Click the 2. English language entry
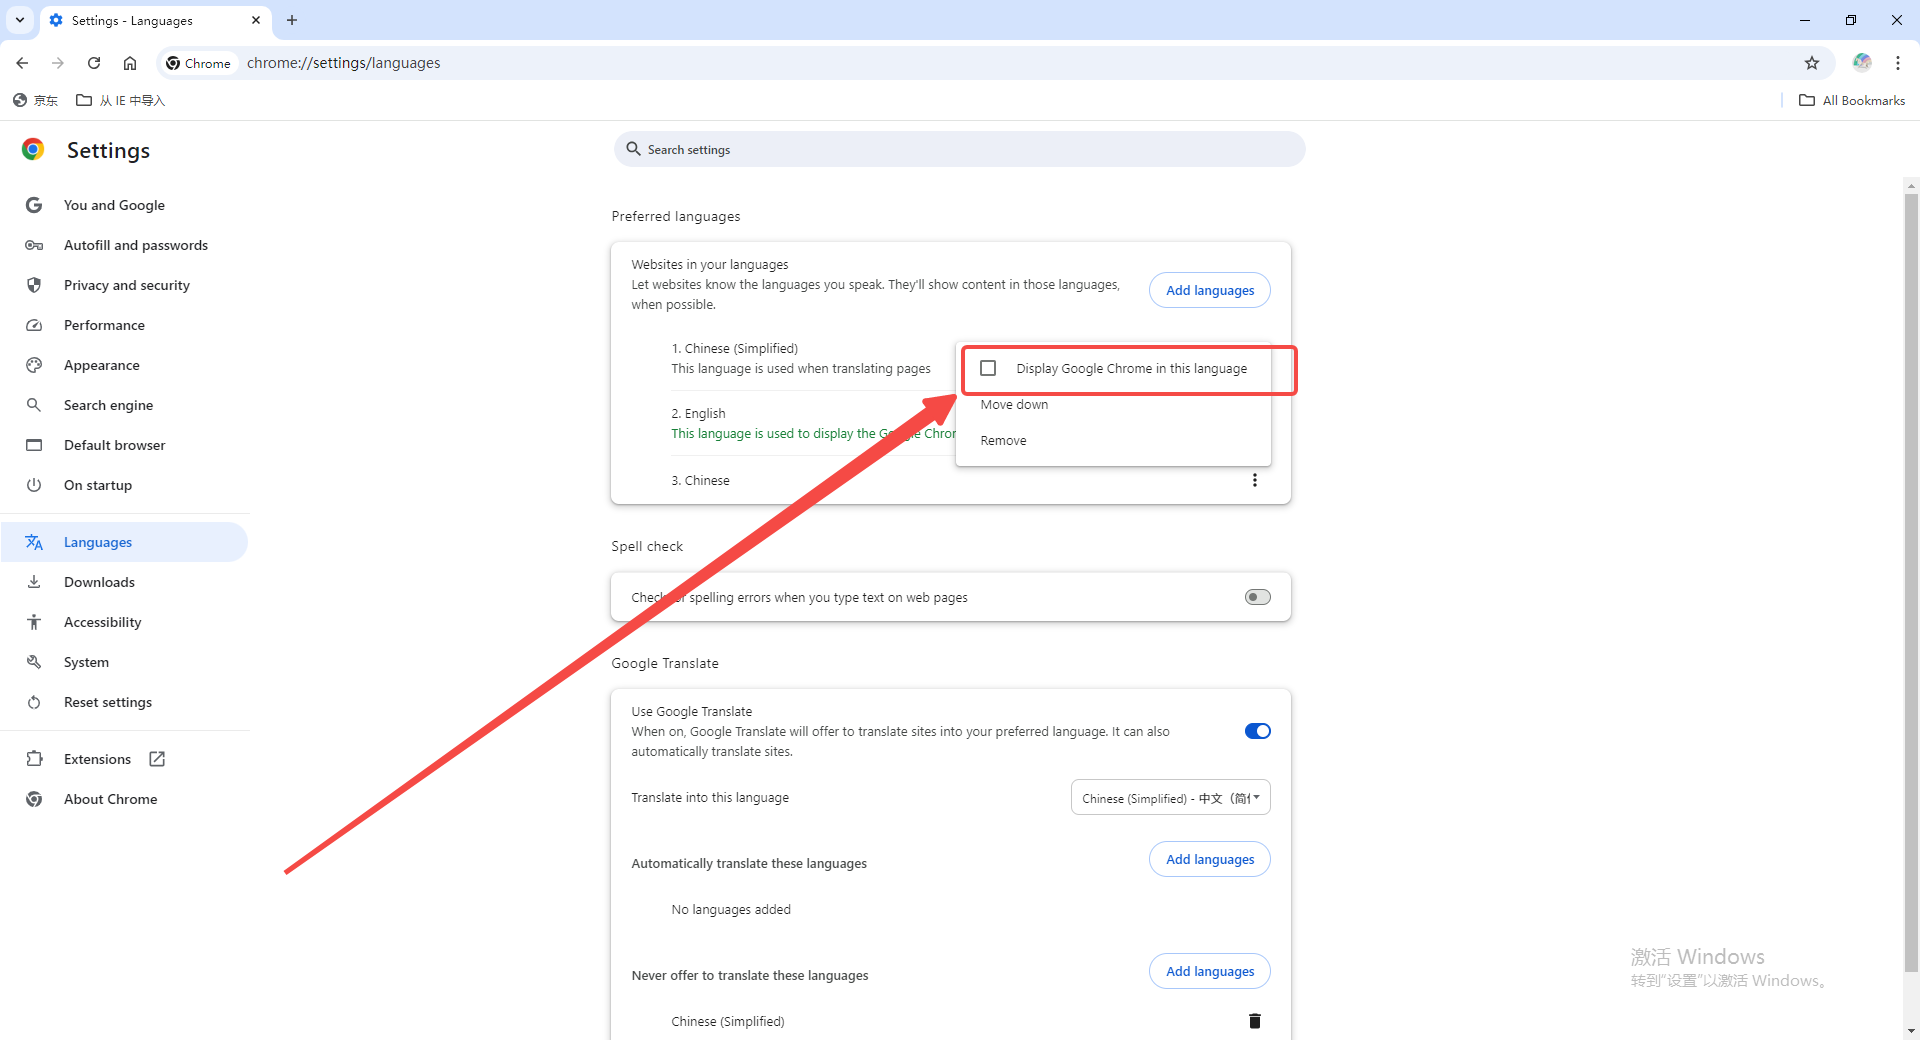 tap(812, 423)
